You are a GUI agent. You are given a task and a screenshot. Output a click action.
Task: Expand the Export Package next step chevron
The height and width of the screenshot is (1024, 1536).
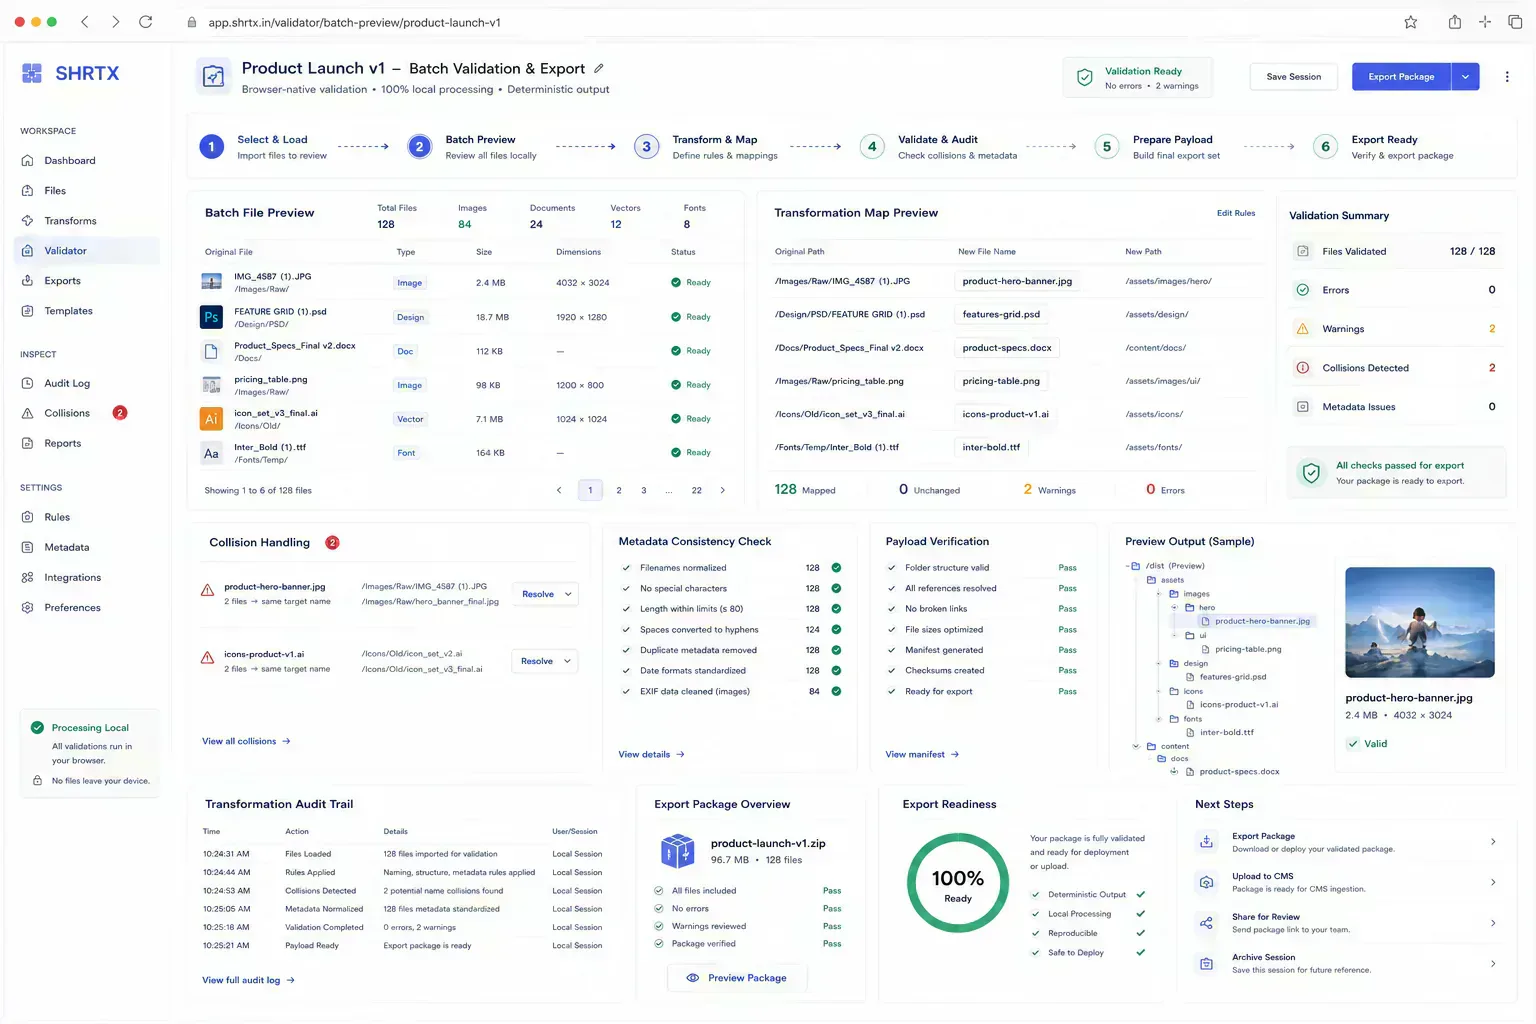[x=1493, y=842]
